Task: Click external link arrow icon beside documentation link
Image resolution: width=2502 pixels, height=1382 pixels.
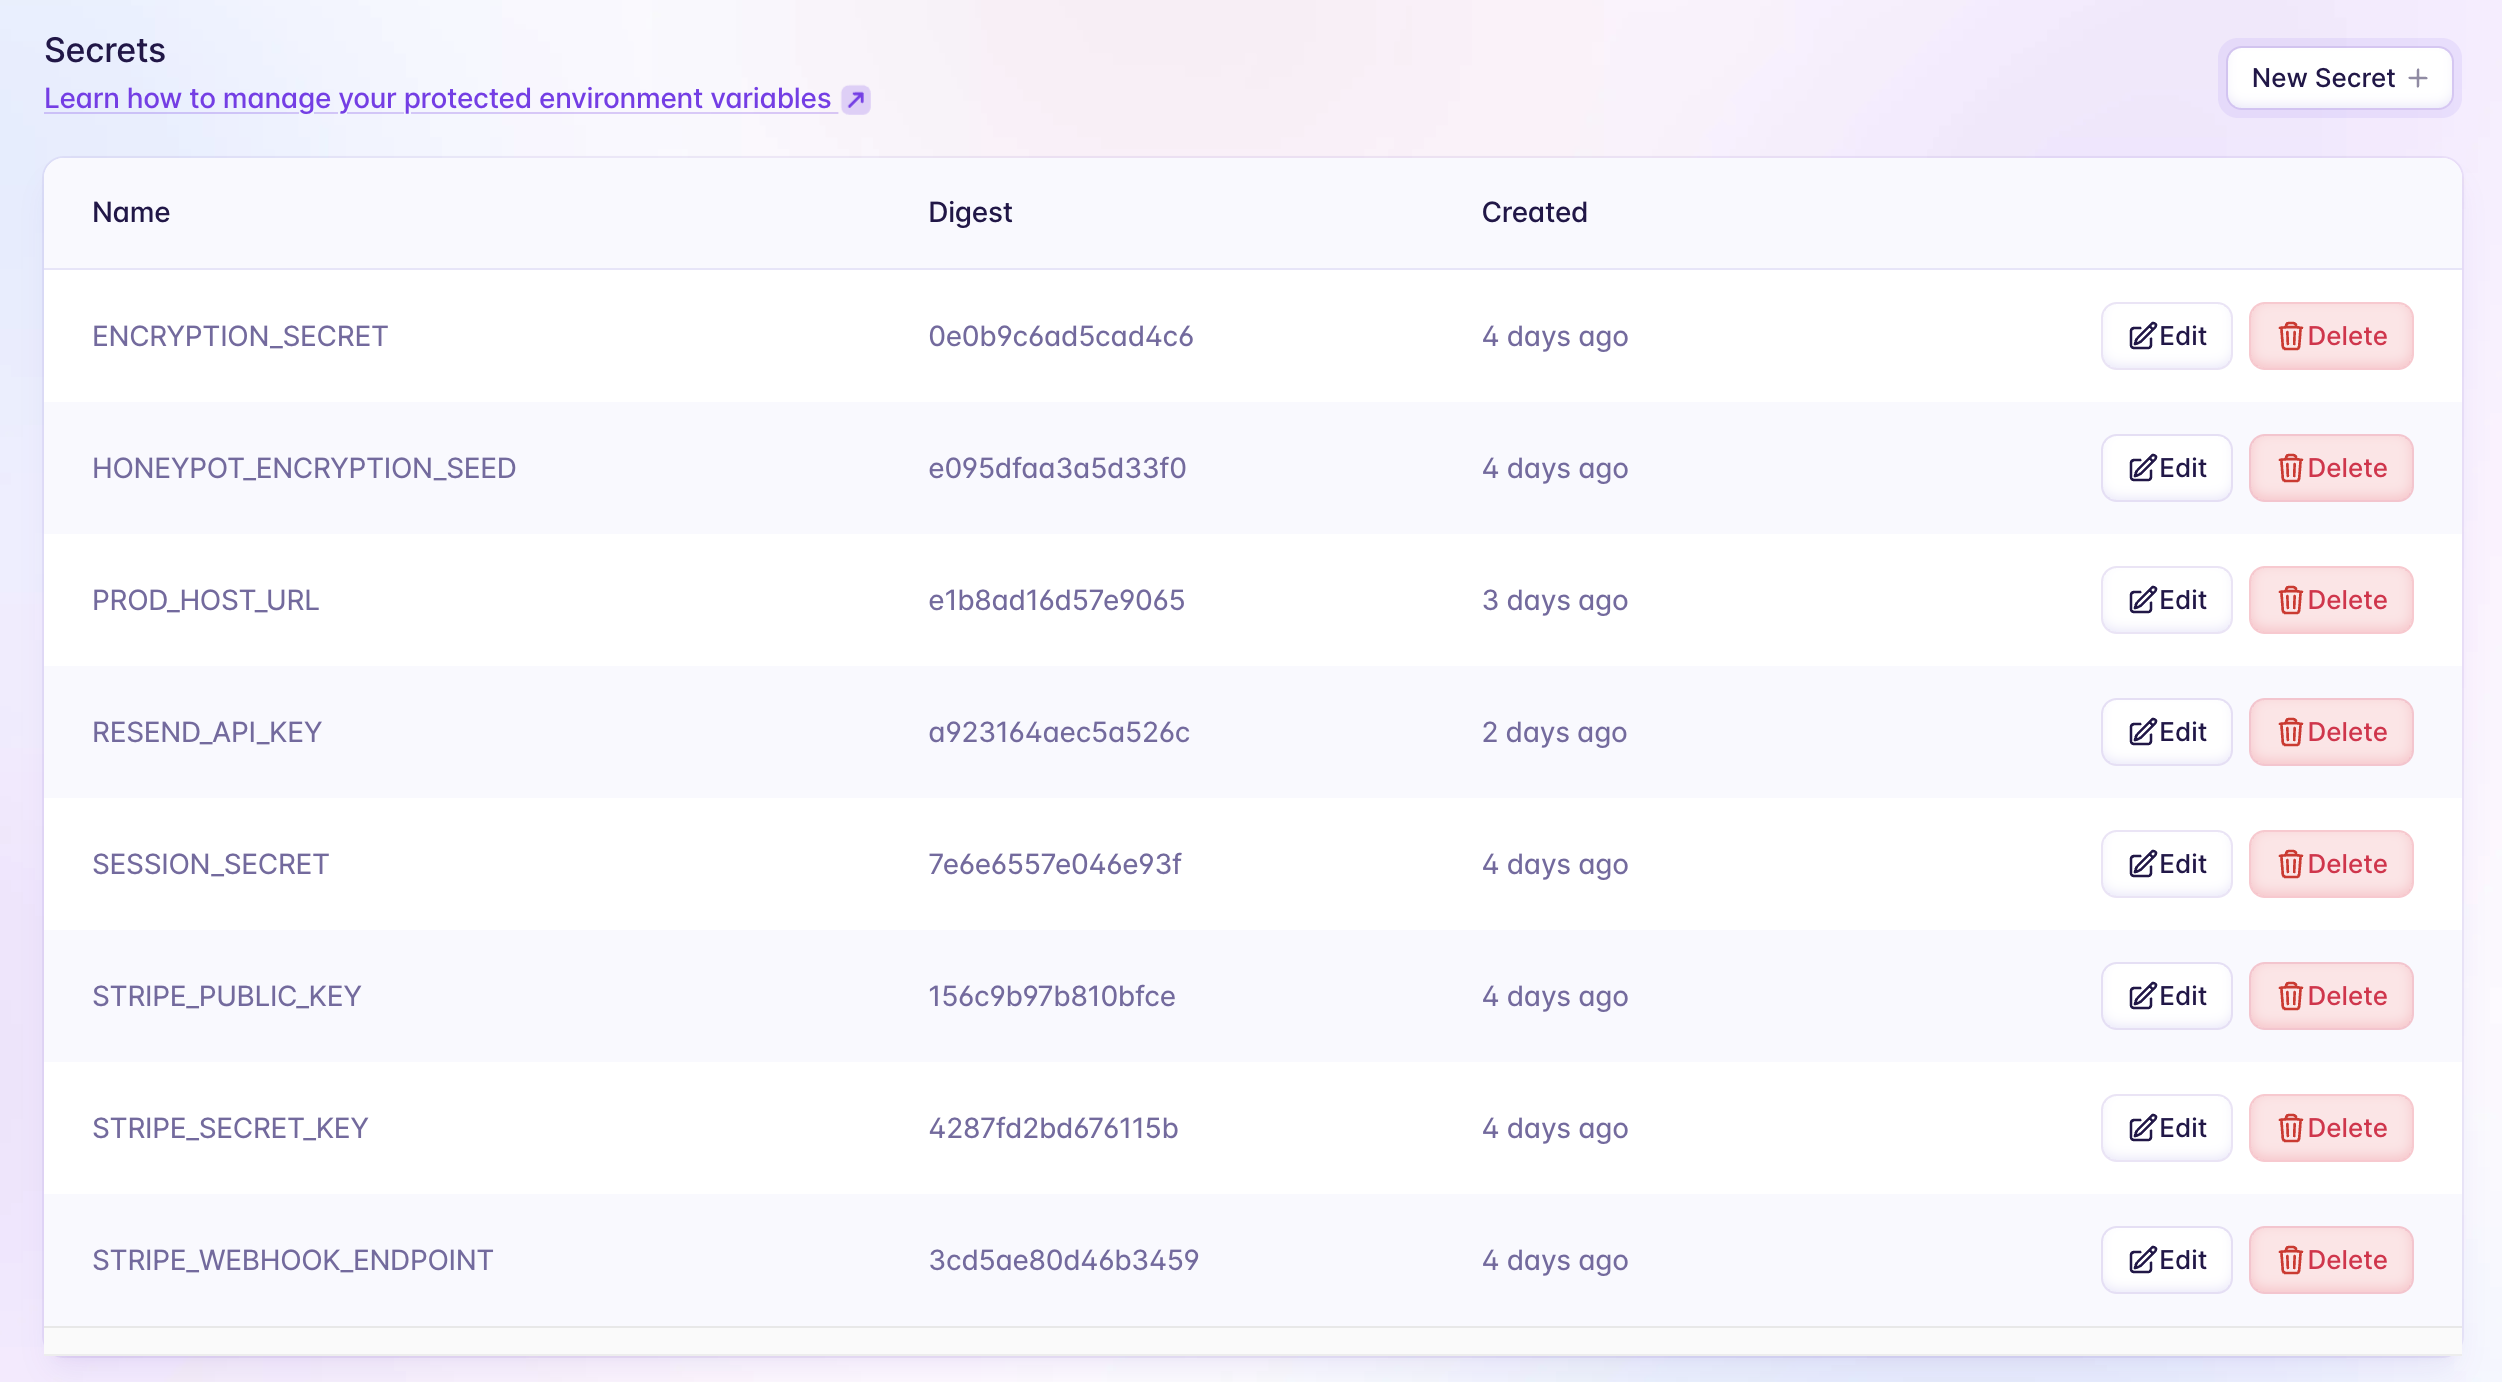Action: click(x=855, y=99)
